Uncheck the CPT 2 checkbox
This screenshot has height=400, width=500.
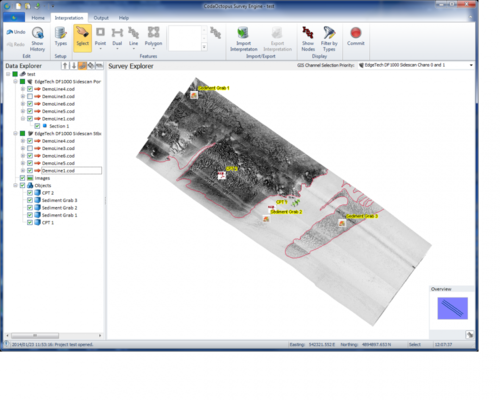[x=30, y=193]
